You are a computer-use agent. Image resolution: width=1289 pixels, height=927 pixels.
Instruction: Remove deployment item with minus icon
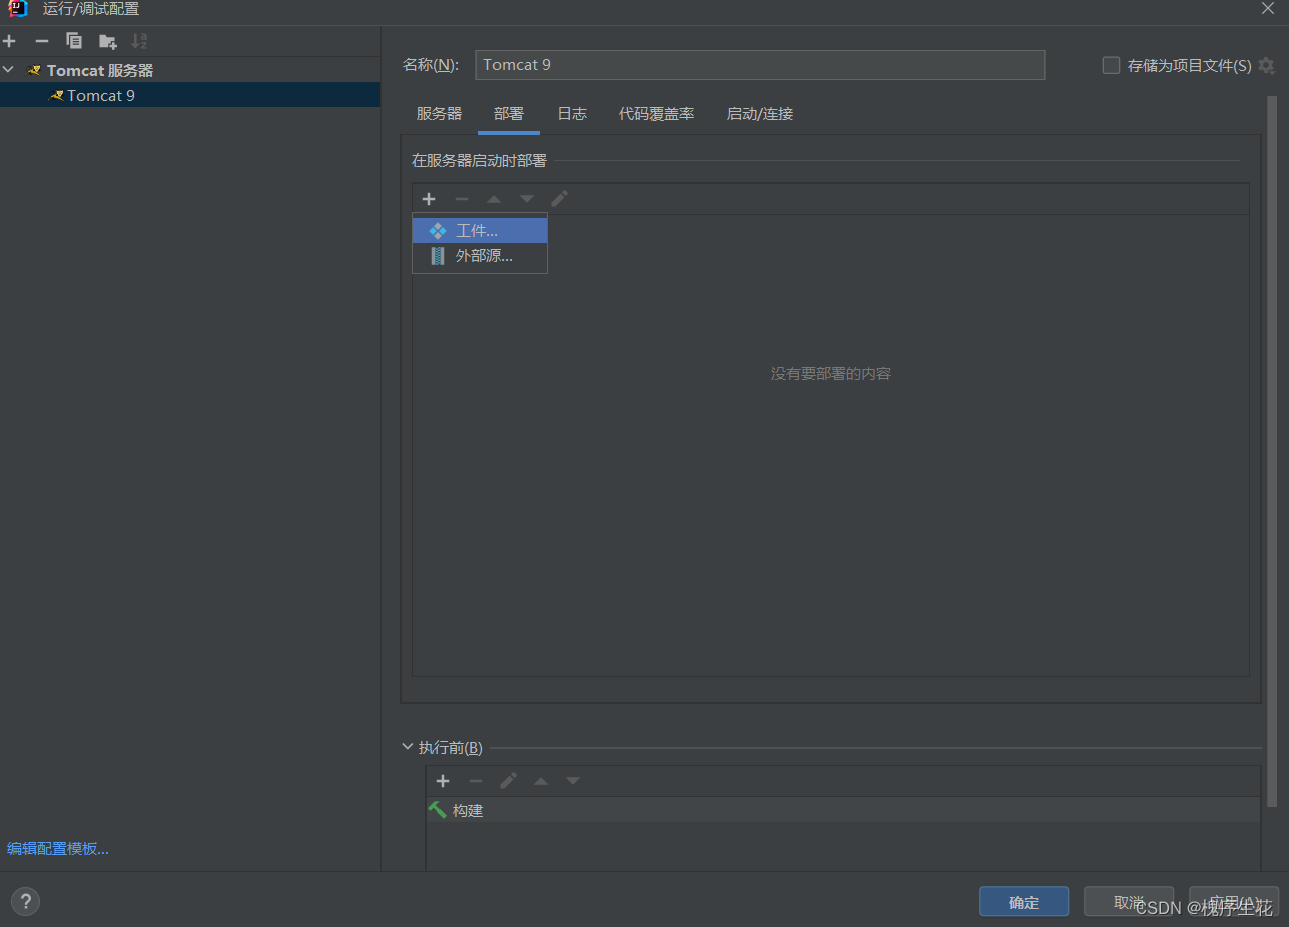461,199
